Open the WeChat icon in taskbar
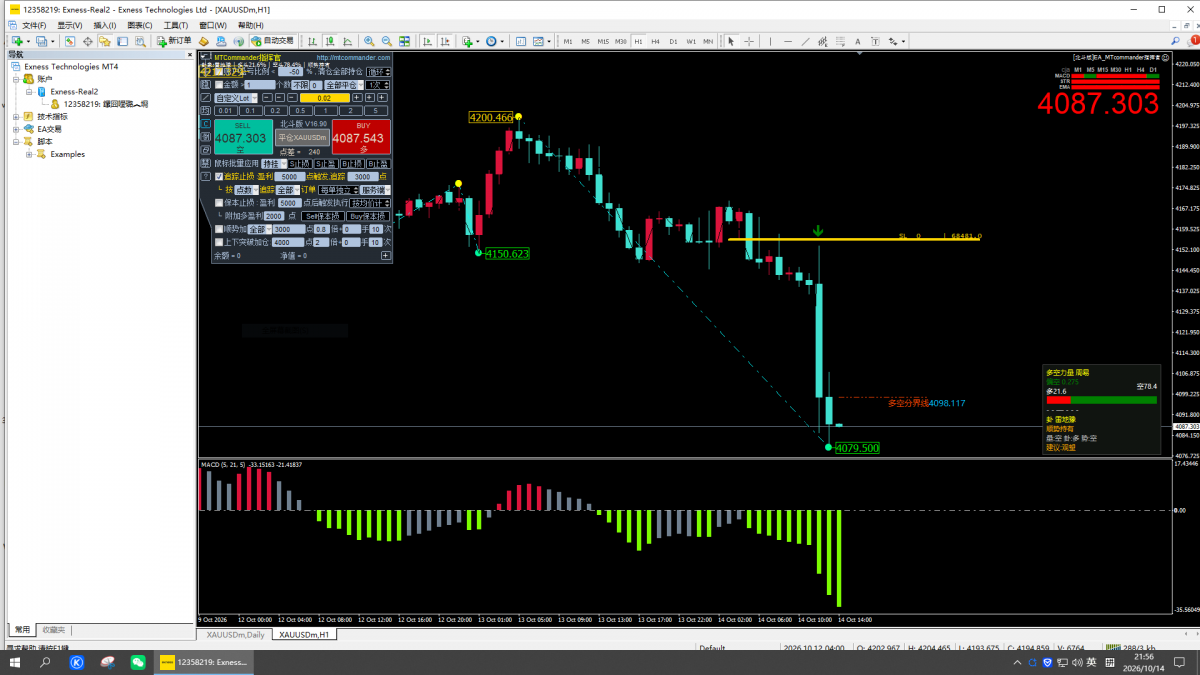Image resolution: width=1200 pixels, height=675 pixels. (x=138, y=662)
